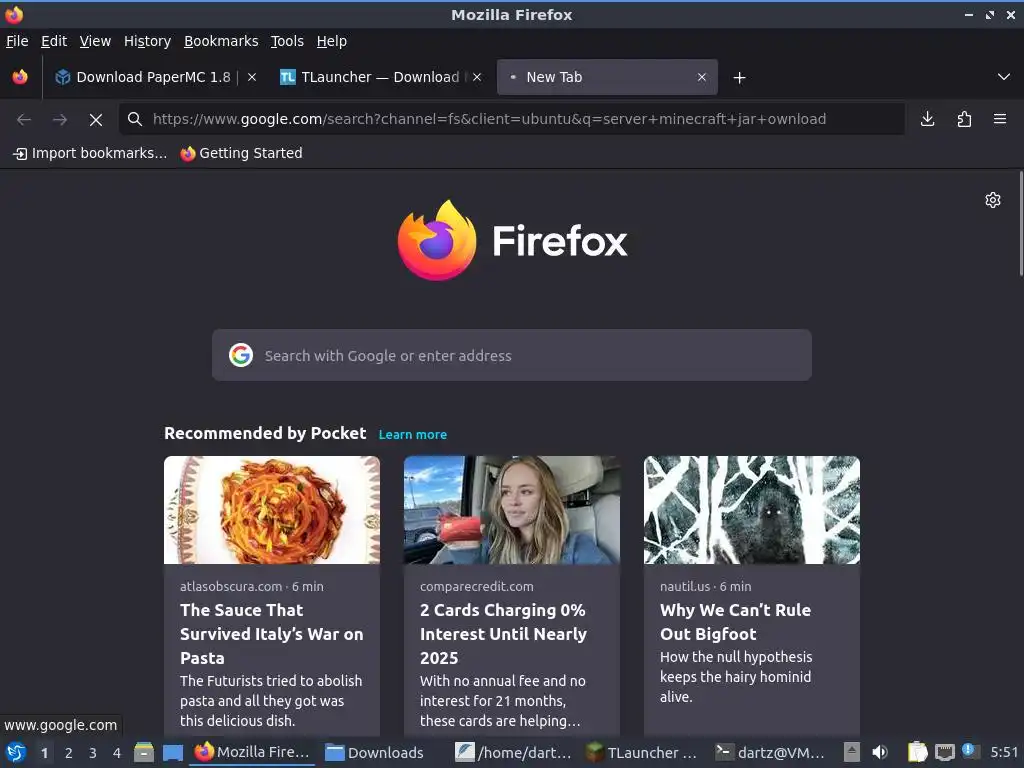Click the show desktop blue icon
The height and width of the screenshot is (768, 1024).
pos(173,752)
